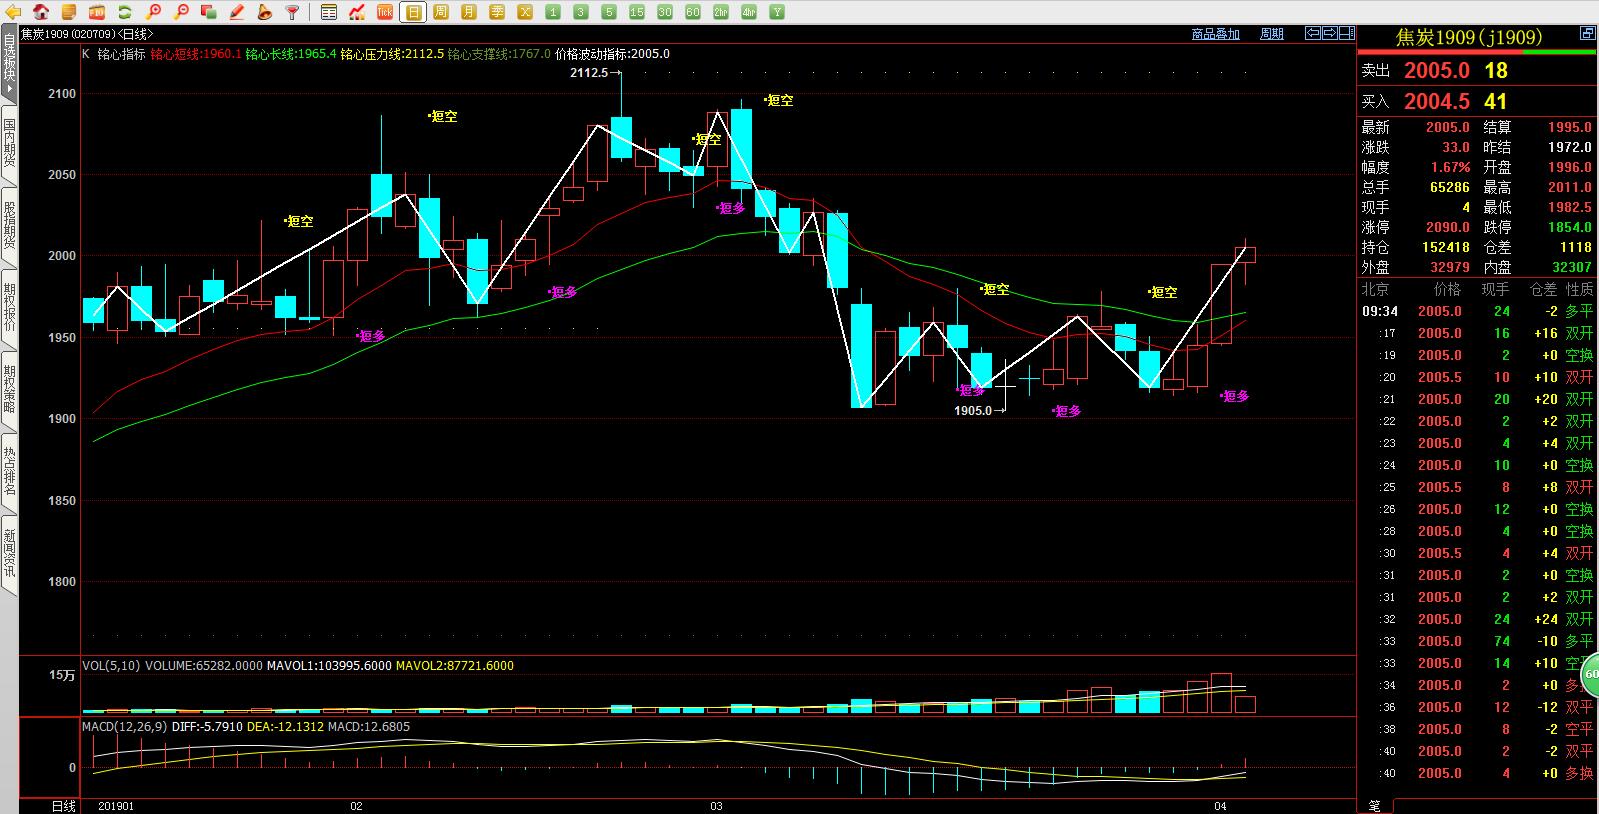
Task: Click the 笔 tab below trades
Action: point(1374,805)
